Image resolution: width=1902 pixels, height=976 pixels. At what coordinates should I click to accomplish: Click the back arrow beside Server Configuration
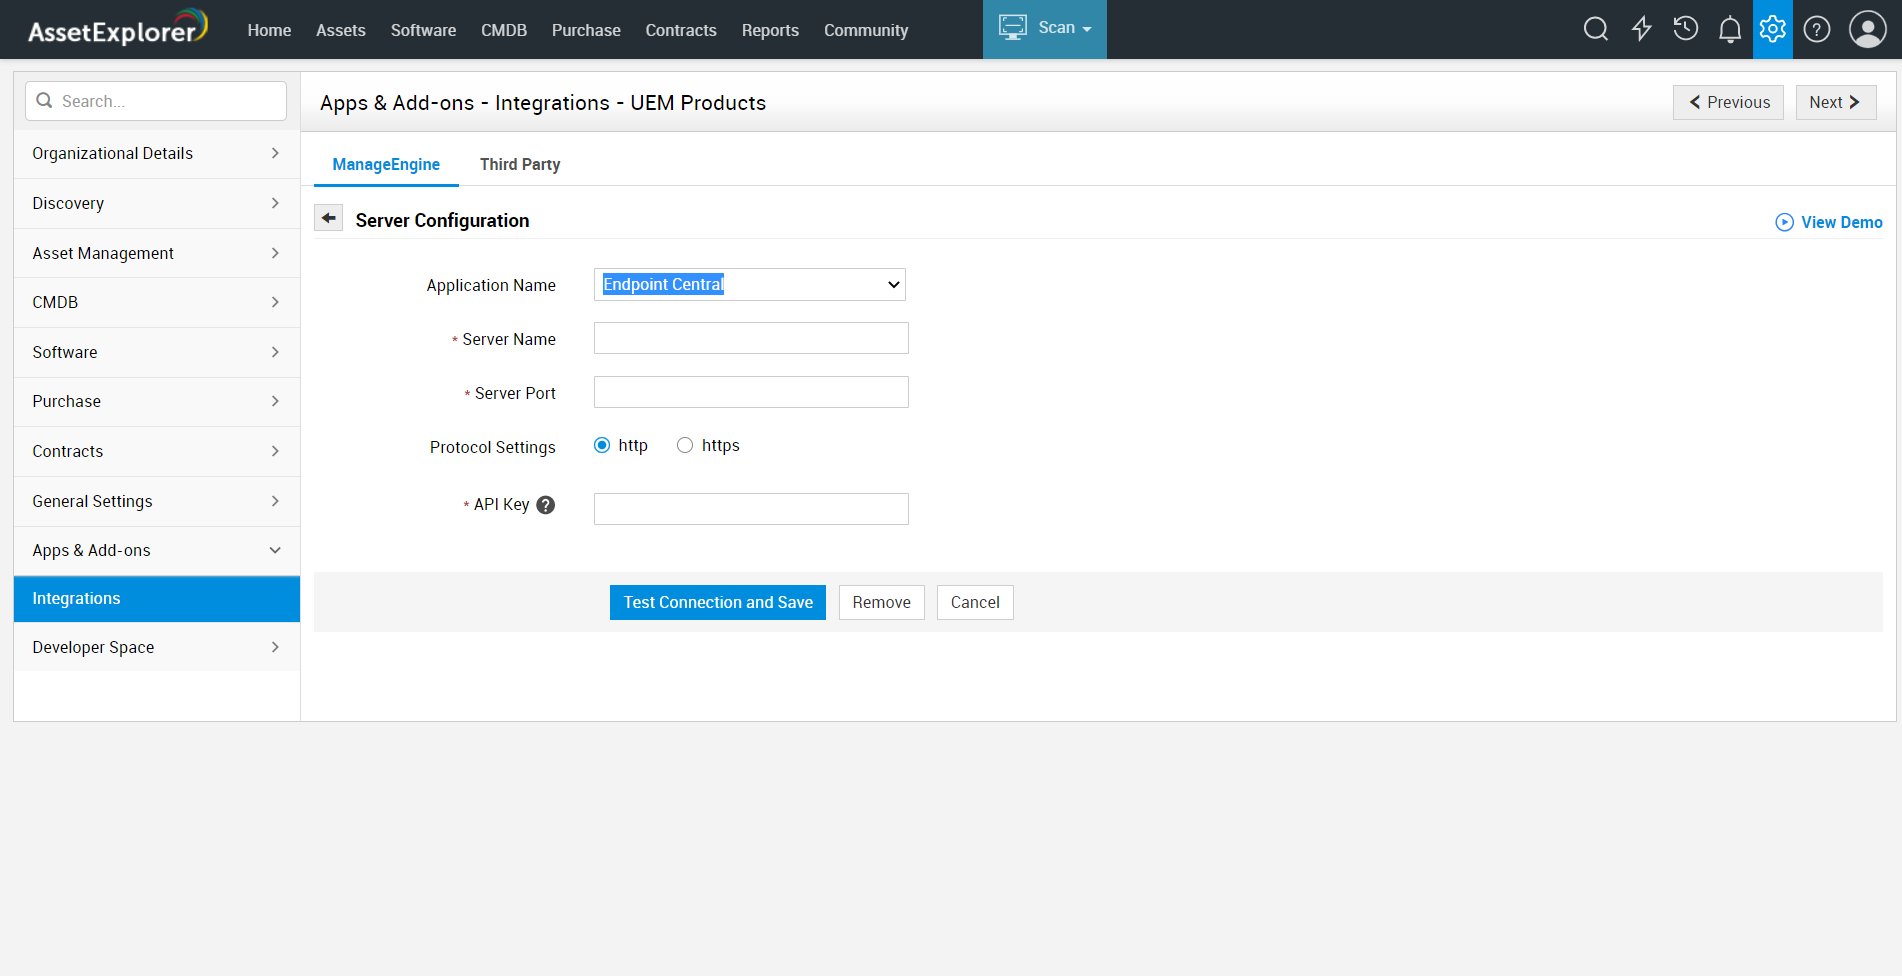[x=328, y=218]
